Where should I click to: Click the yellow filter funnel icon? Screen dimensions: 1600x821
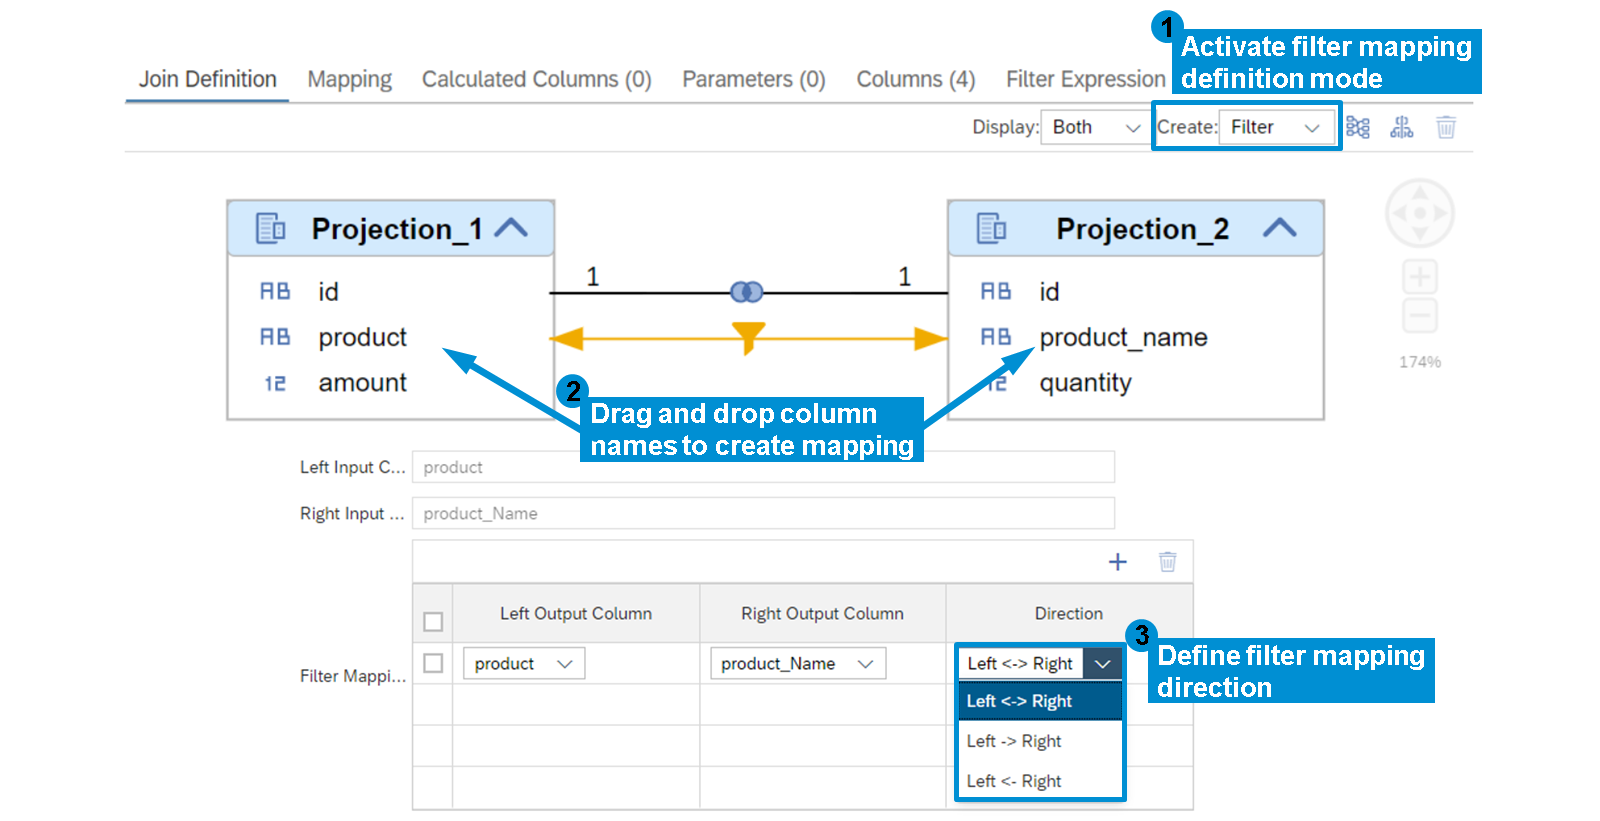click(748, 337)
